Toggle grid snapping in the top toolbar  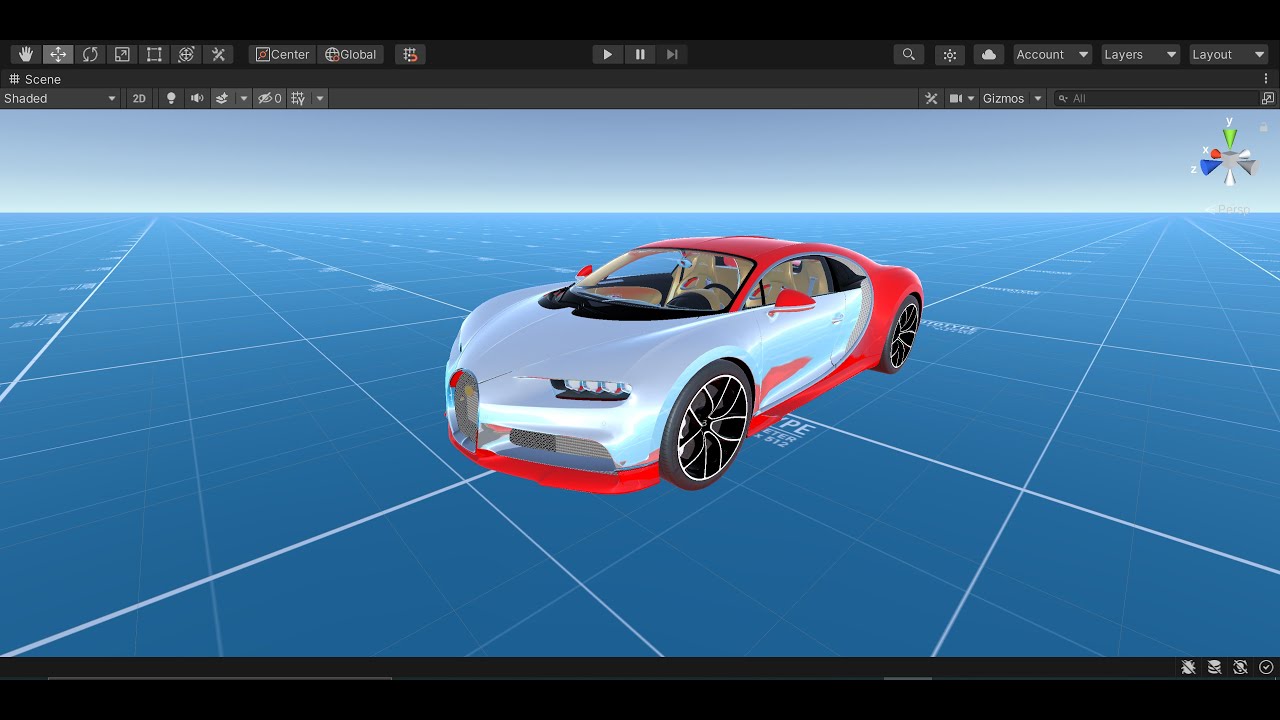click(410, 54)
